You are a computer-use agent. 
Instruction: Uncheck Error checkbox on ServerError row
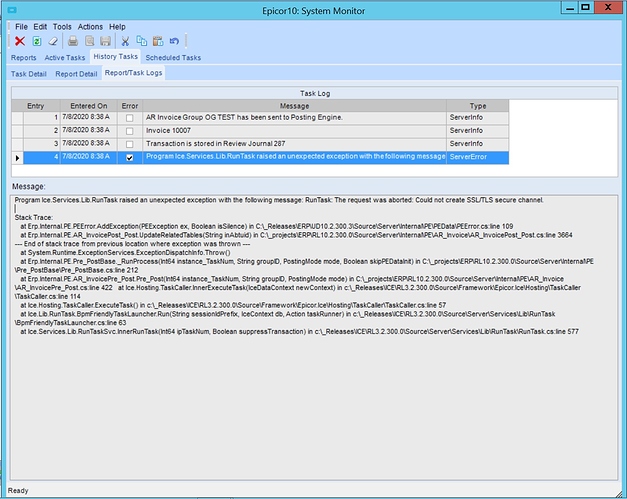coord(130,158)
